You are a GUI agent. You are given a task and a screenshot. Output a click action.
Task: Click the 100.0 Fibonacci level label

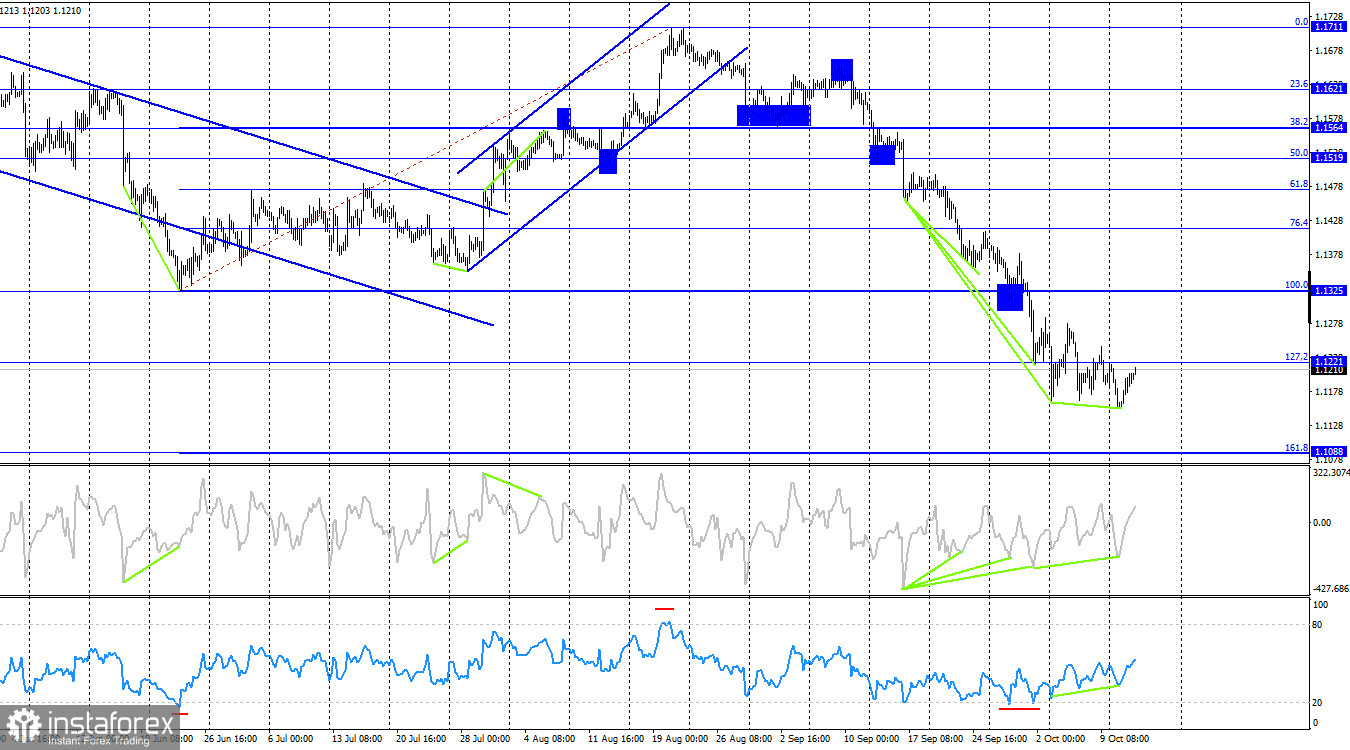pyautogui.click(x=1297, y=285)
